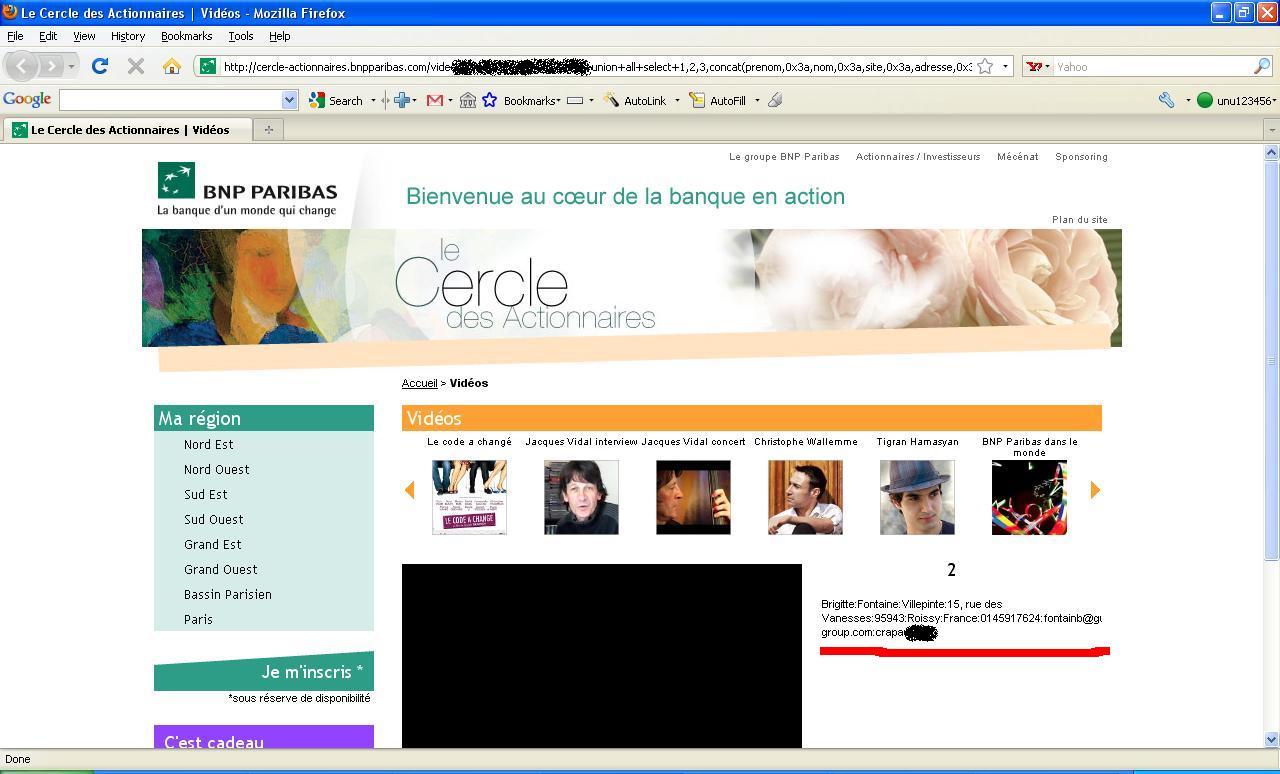Open the history dropdown next to Forward button

pos(71,67)
